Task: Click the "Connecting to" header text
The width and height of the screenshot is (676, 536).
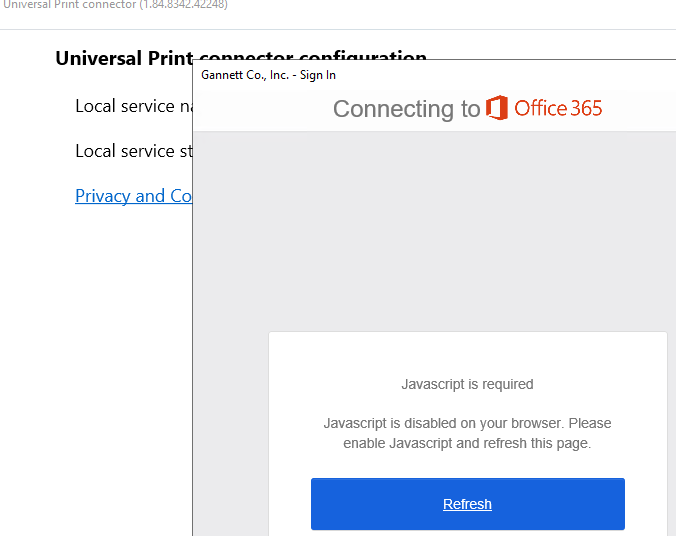Action: click(x=407, y=109)
